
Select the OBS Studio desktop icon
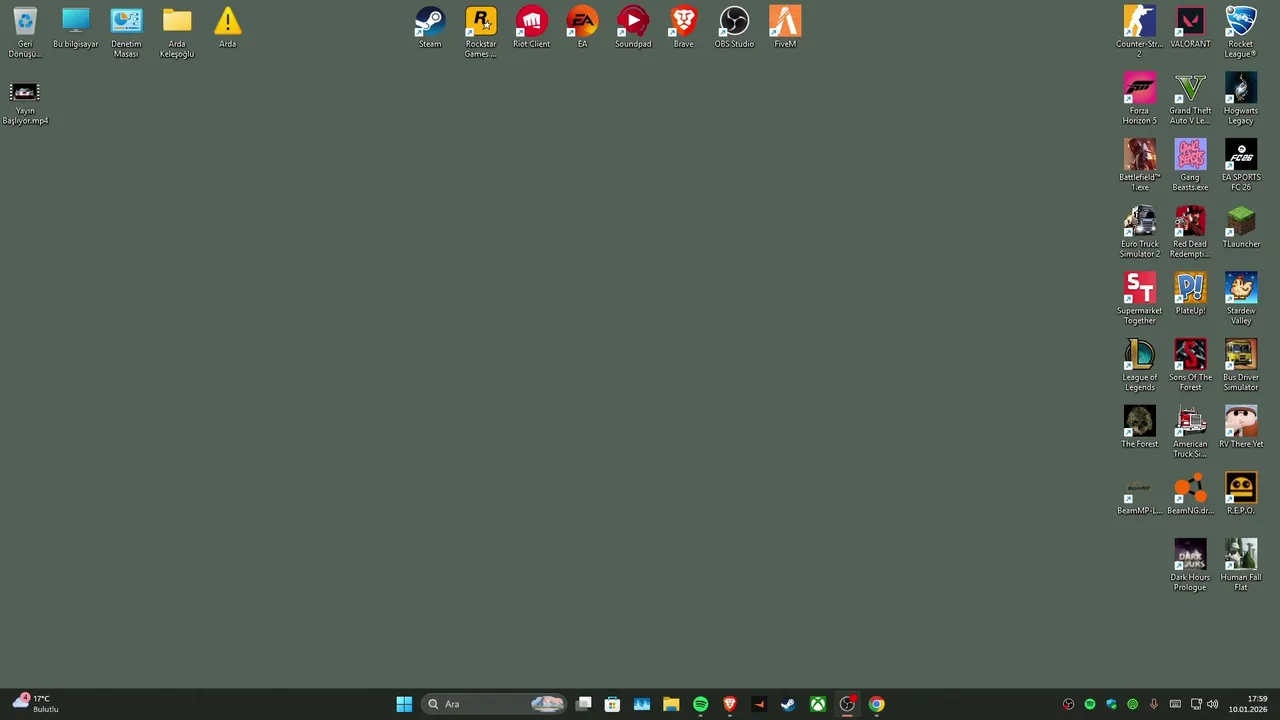pos(734,27)
